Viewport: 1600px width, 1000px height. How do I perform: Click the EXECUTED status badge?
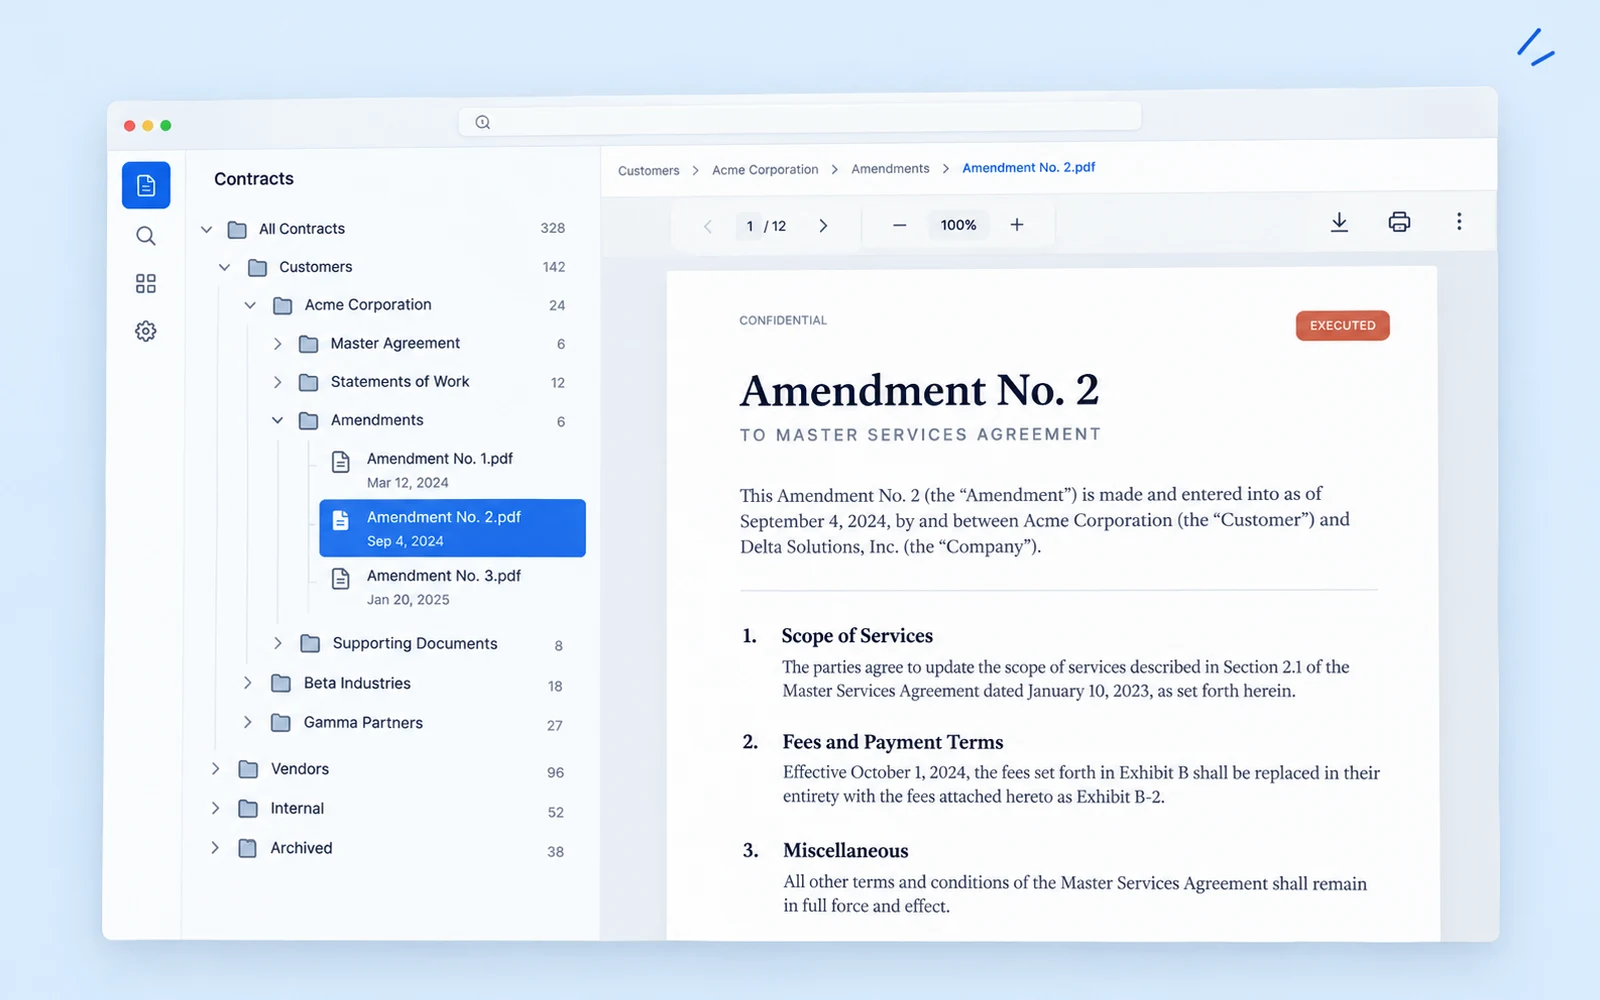pos(1342,325)
